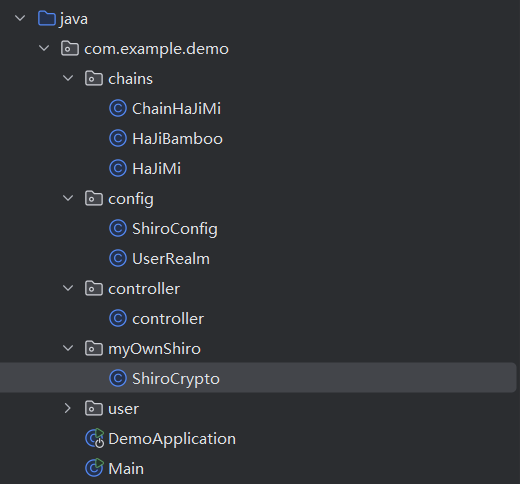Collapse the chains package chevron
520x484 pixels.
[68, 78]
